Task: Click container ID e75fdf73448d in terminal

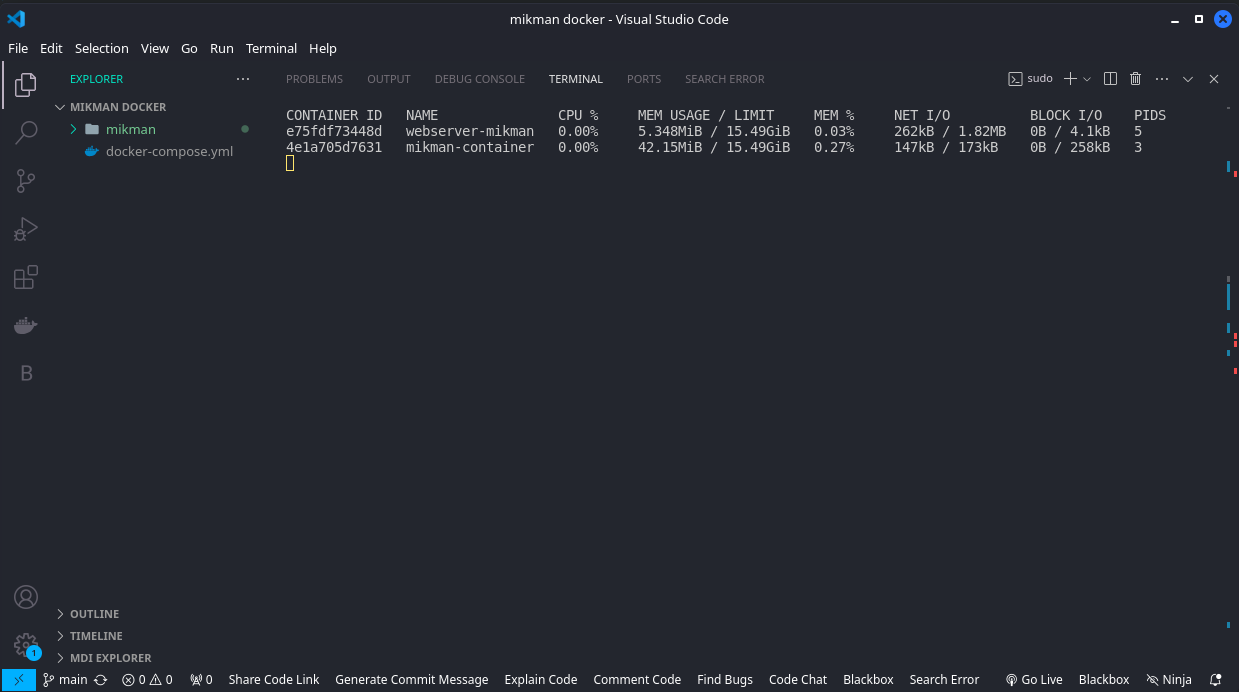Action: coord(334,131)
